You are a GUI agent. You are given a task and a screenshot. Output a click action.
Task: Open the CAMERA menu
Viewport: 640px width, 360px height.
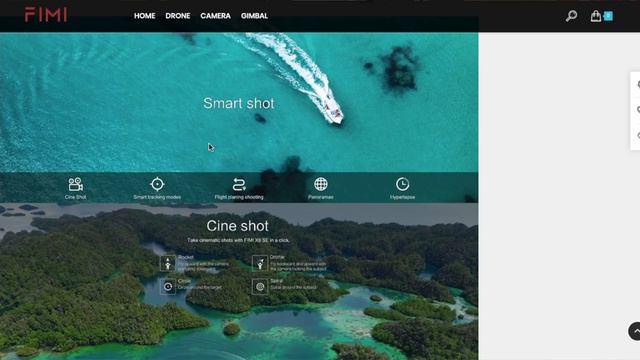(216, 16)
